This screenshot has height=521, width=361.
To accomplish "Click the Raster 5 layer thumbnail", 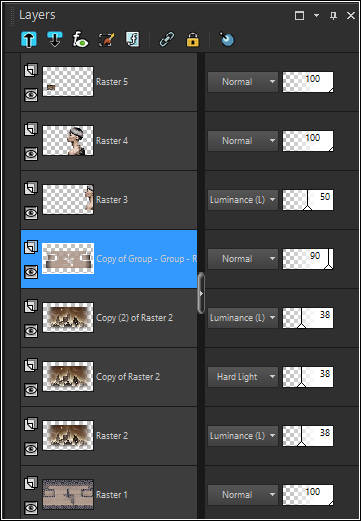I will click(x=68, y=81).
